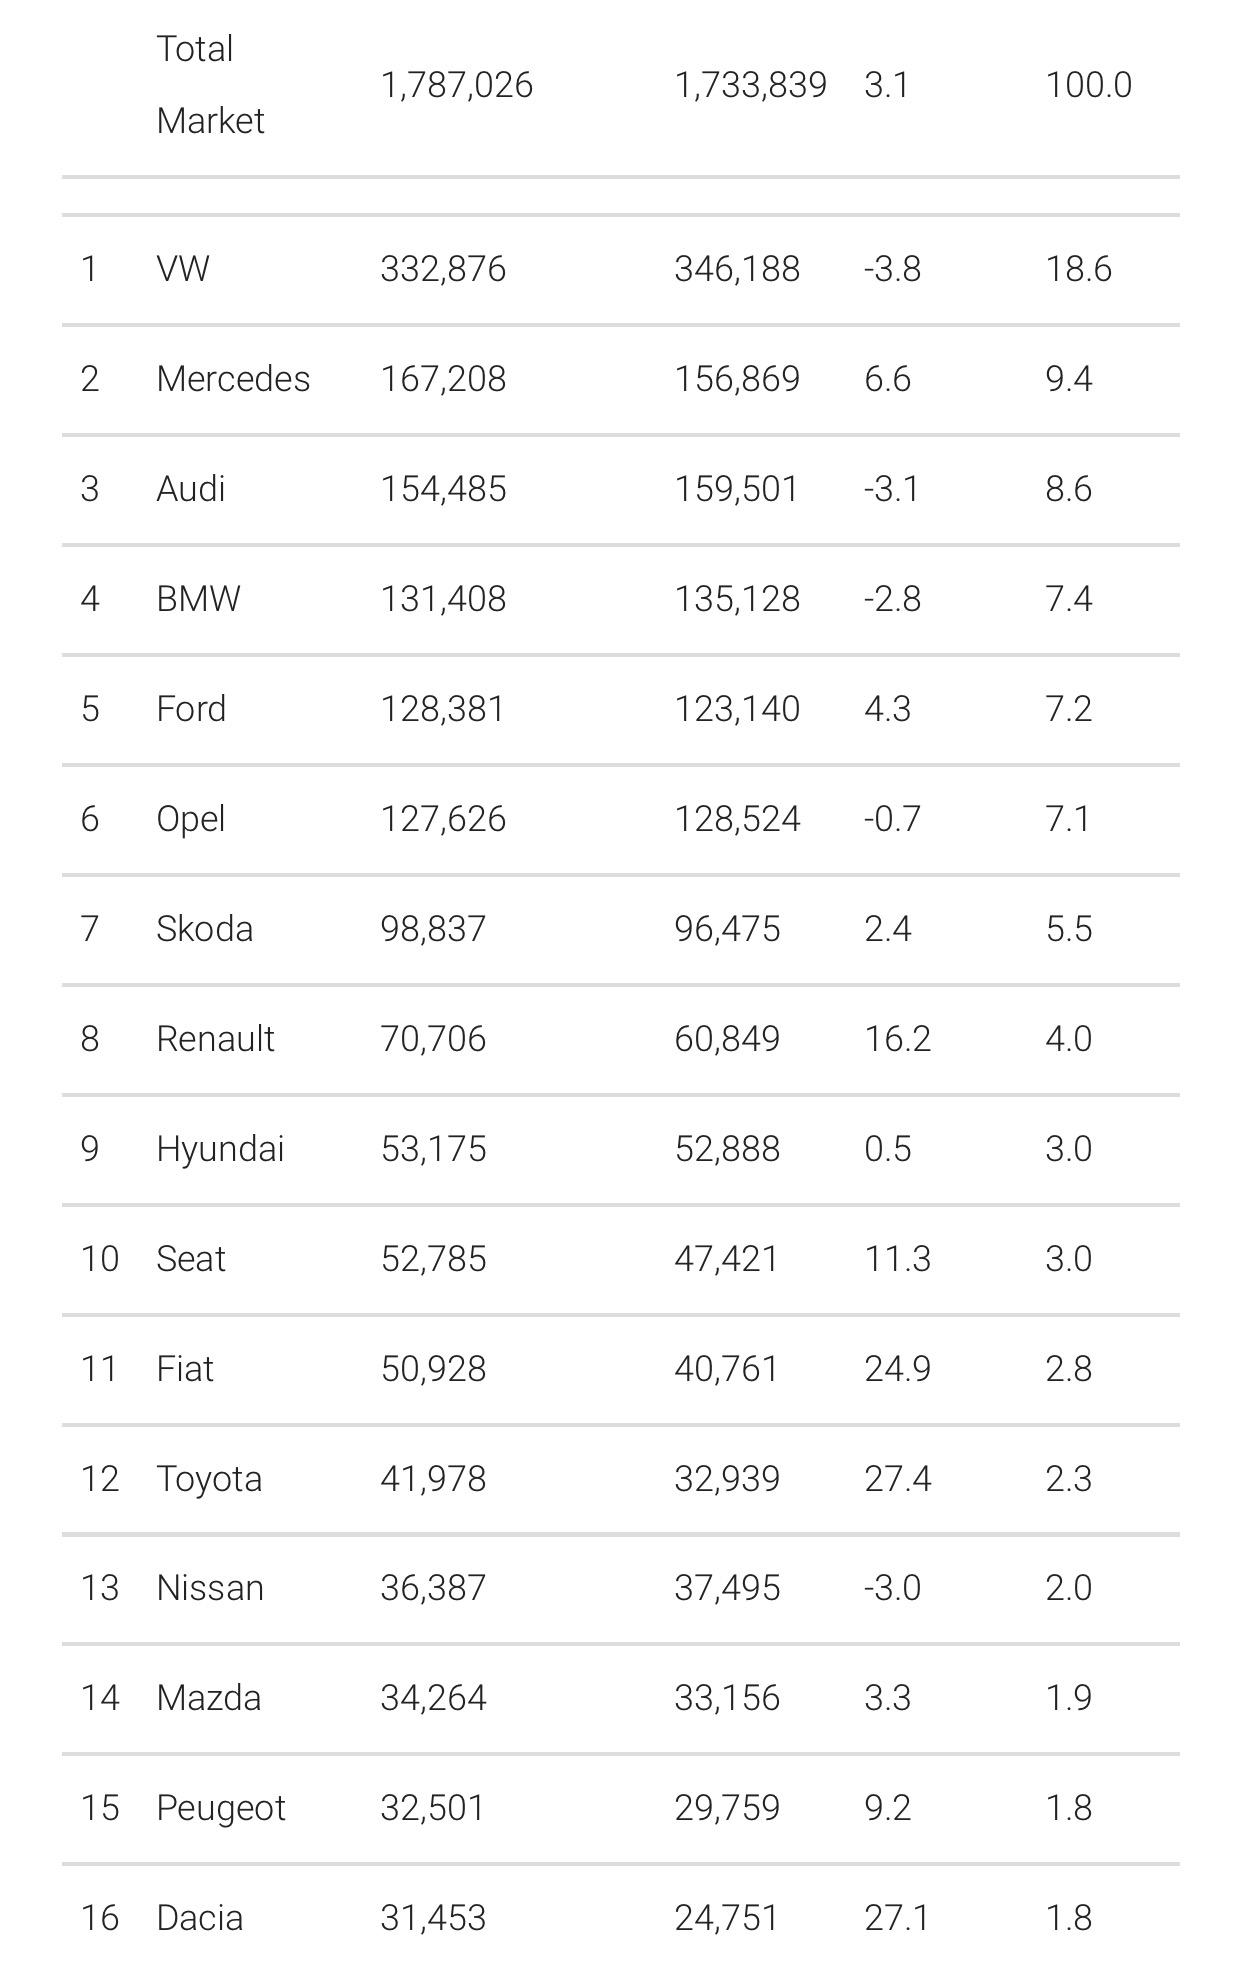This screenshot has height=1967, width=1242.
Task: Select Seat's 47,421 previous figure
Action: pos(727,1259)
